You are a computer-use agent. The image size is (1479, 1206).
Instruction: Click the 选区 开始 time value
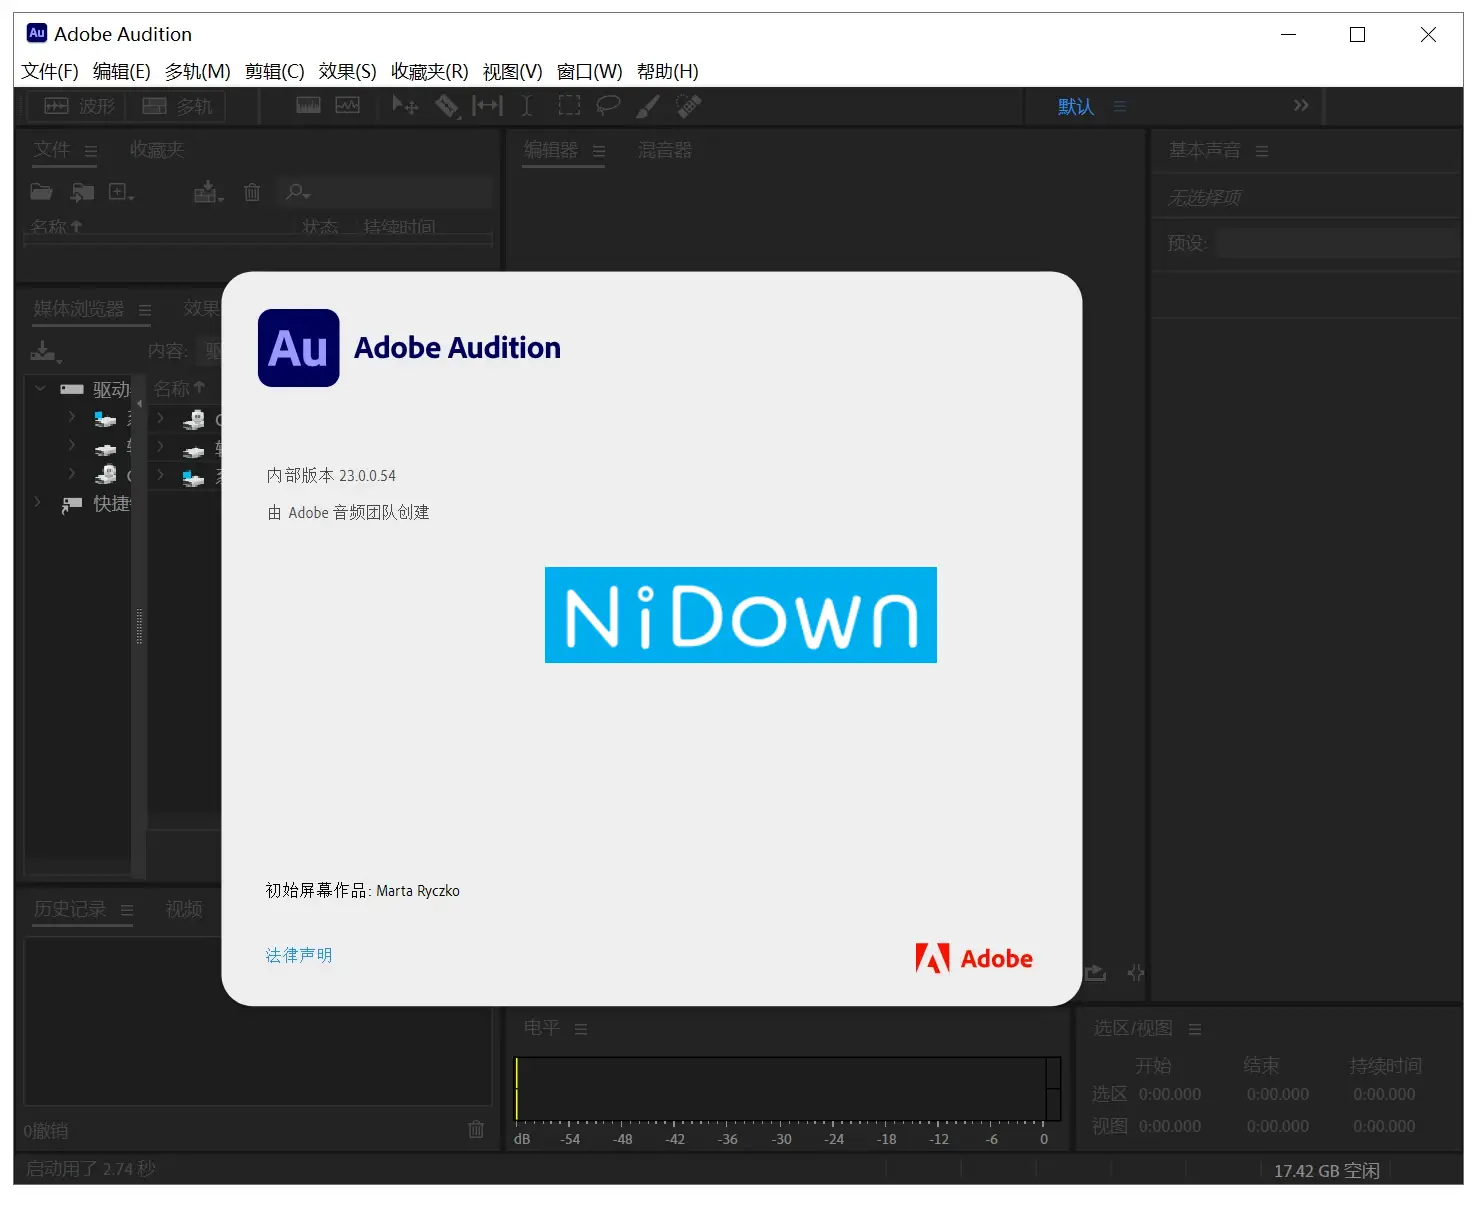pos(1170,1094)
